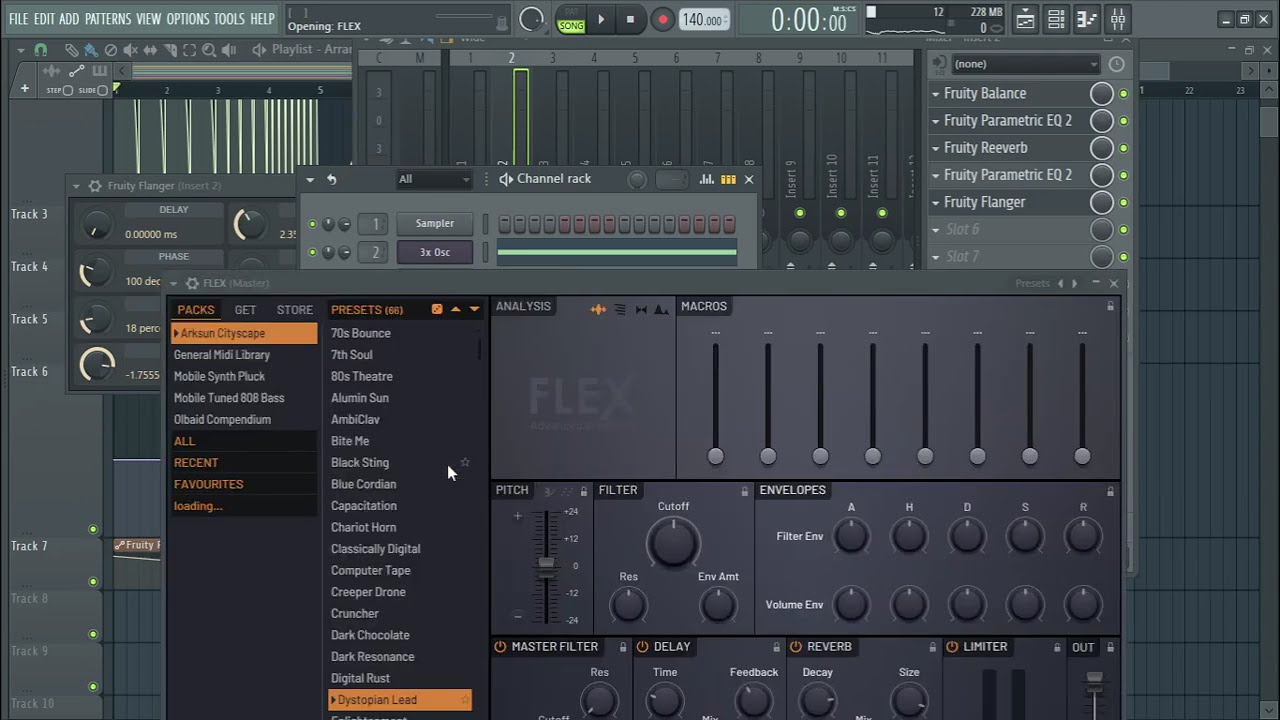
Task: Click the Macros panel lock icon
Action: [x=1110, y=306]
